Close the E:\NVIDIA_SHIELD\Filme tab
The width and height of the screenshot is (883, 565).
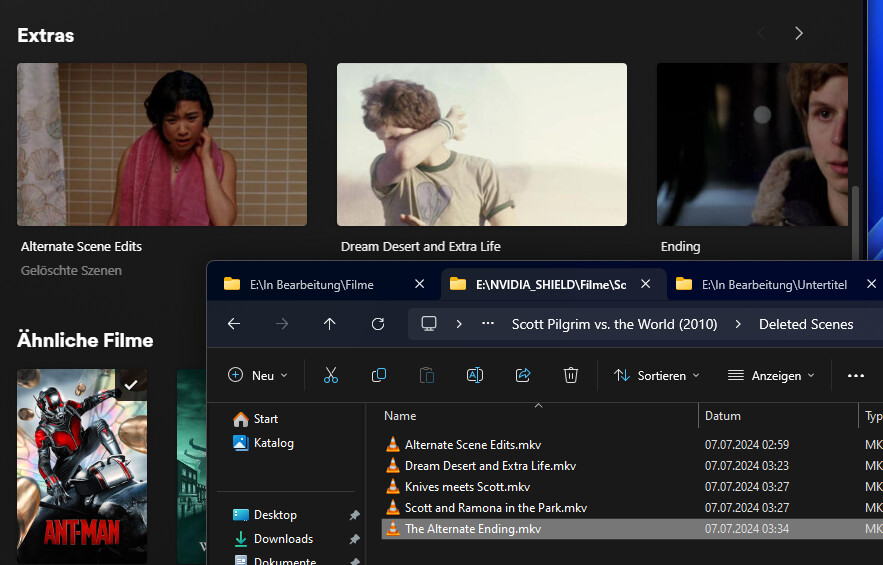click(x=646, y=284)
